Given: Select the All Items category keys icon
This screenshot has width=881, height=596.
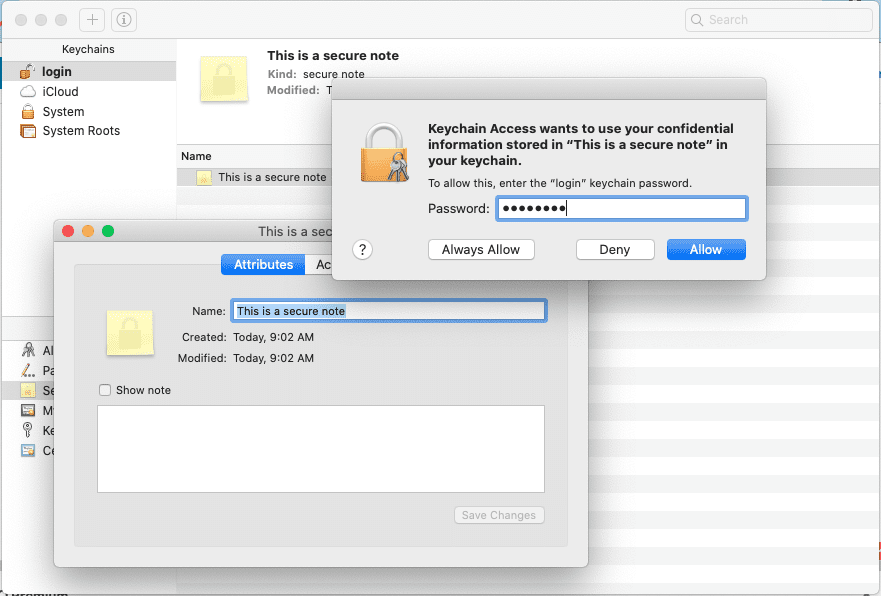Looking at the screenshot, I should [x=29, y=351].
